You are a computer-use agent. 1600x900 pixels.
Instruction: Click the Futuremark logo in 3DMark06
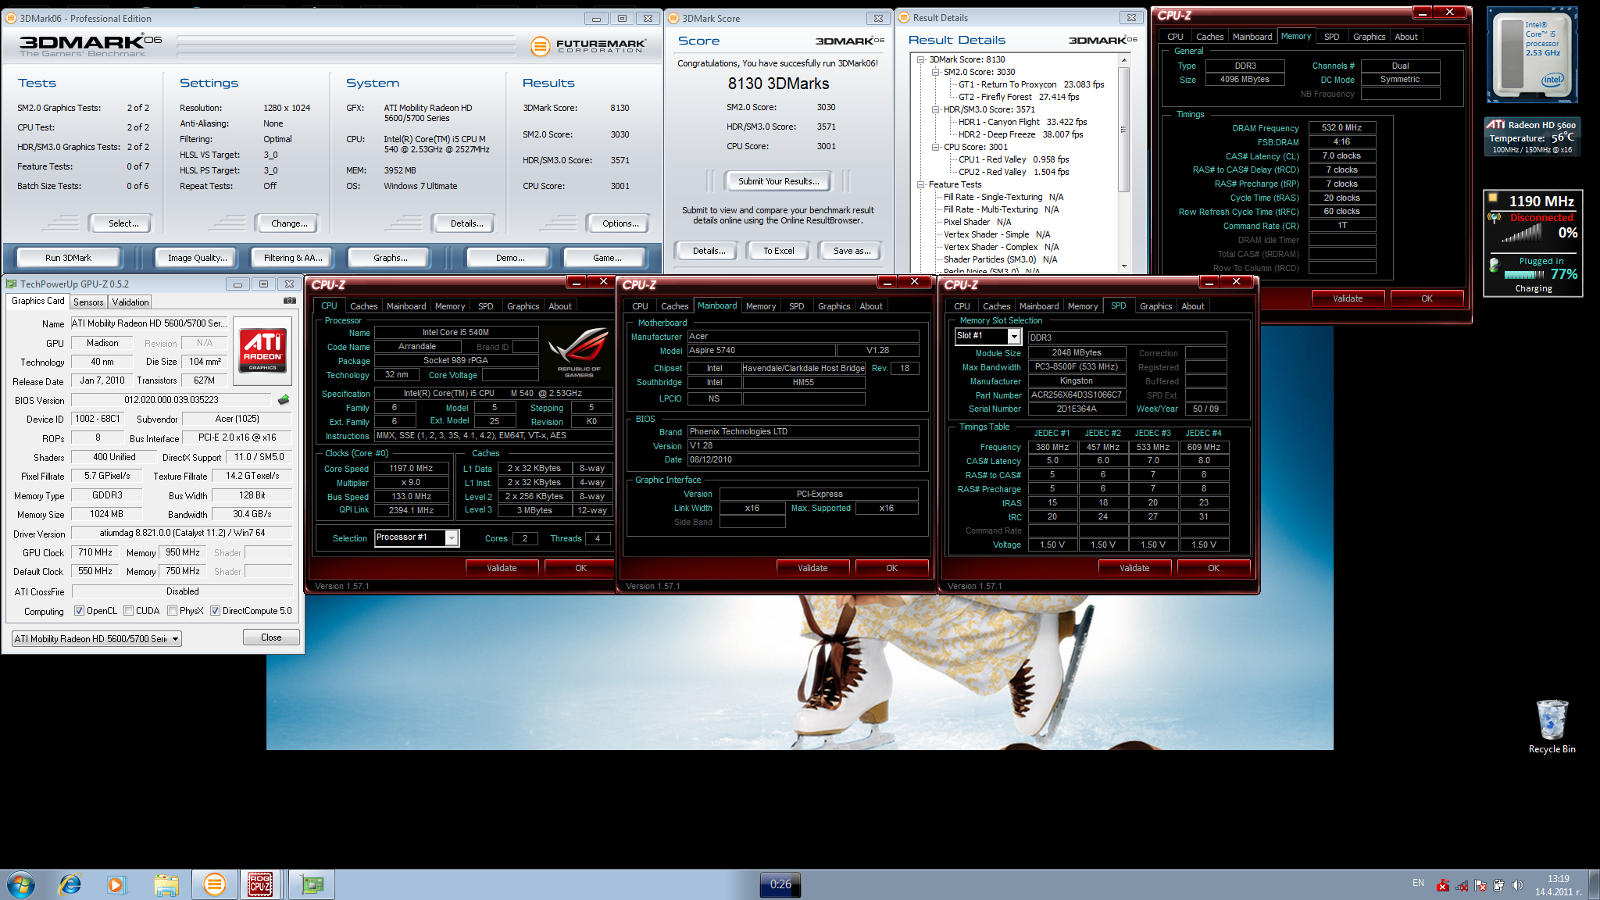click(588, 45)
